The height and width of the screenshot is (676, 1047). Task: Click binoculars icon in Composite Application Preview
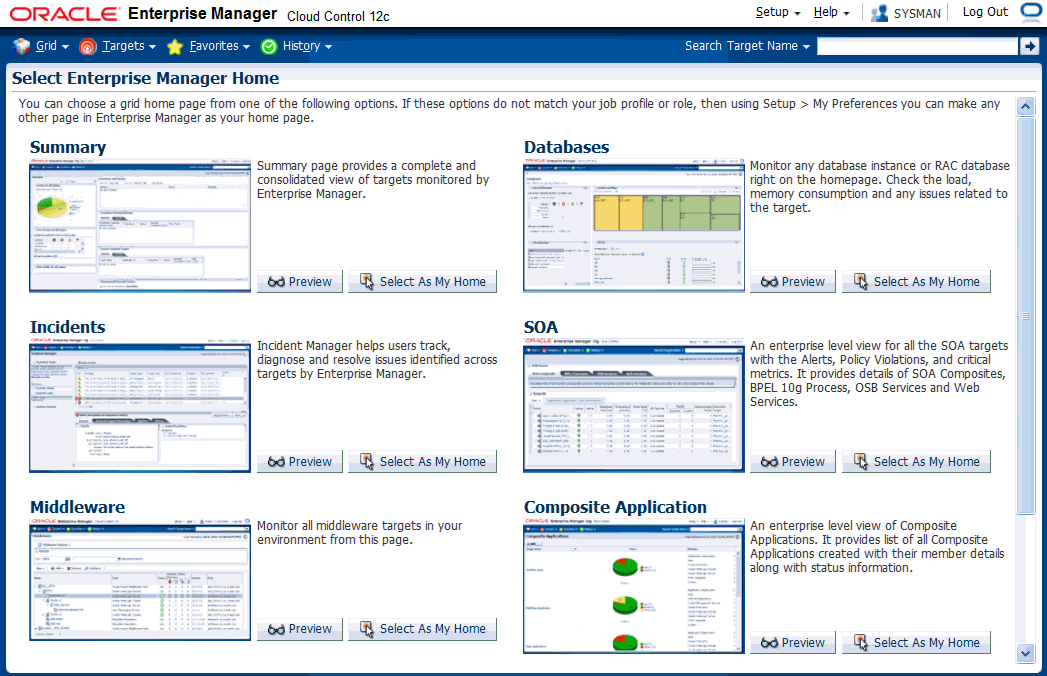click(x=769, y=643)
